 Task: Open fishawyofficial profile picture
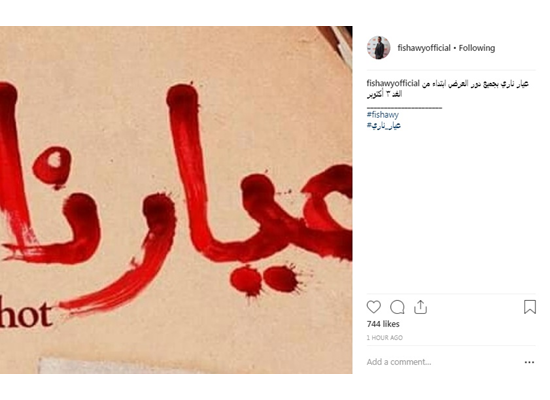pyautogui.click(x=378, y=47)
